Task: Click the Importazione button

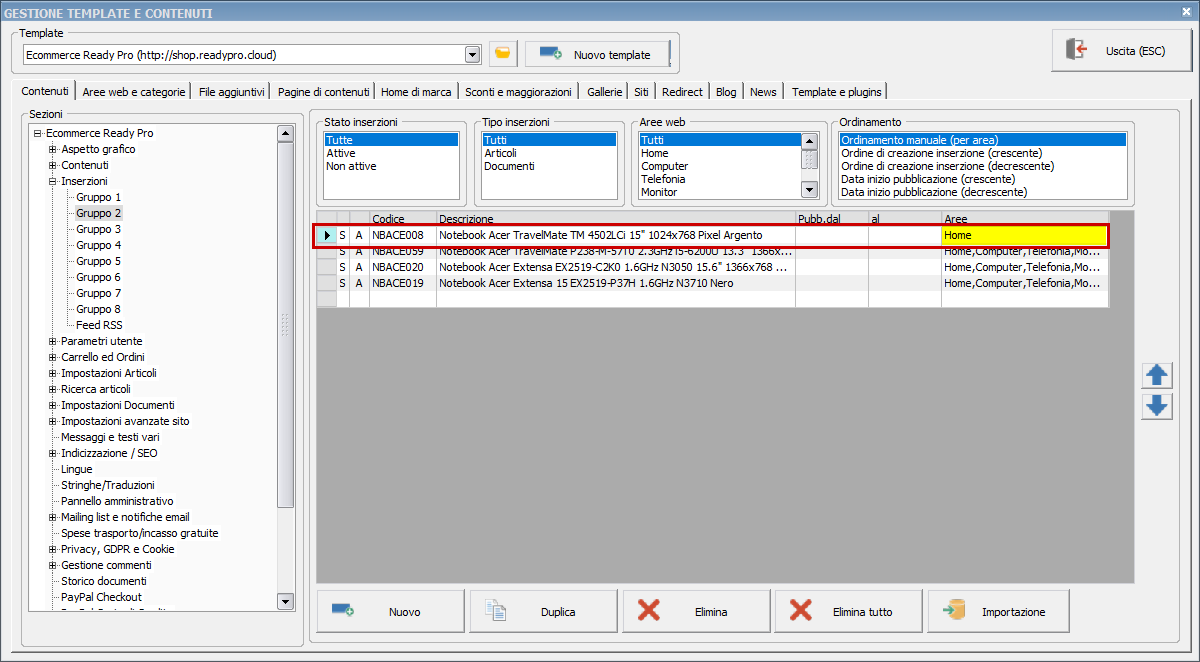Action: (1000, 612)
